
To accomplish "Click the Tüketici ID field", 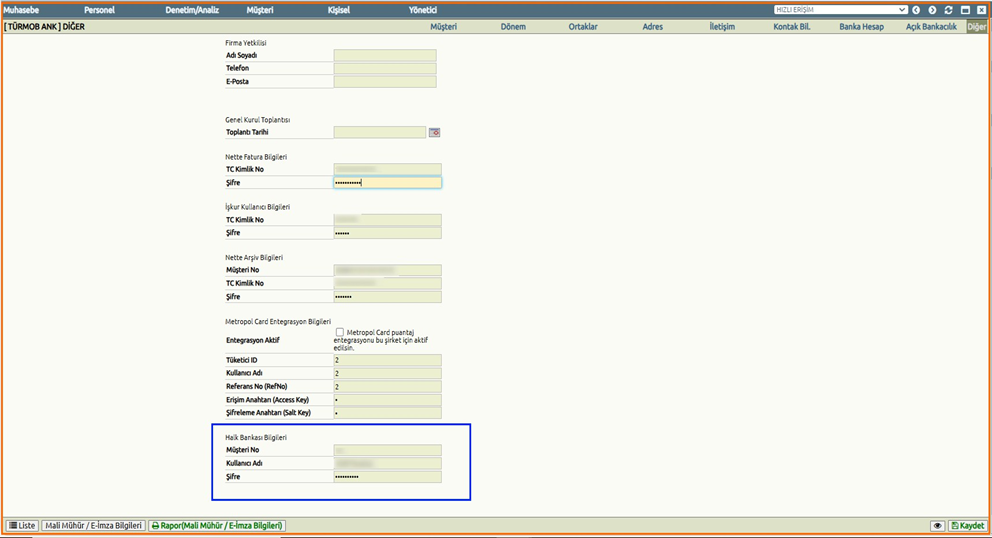I will click(387, 360).
